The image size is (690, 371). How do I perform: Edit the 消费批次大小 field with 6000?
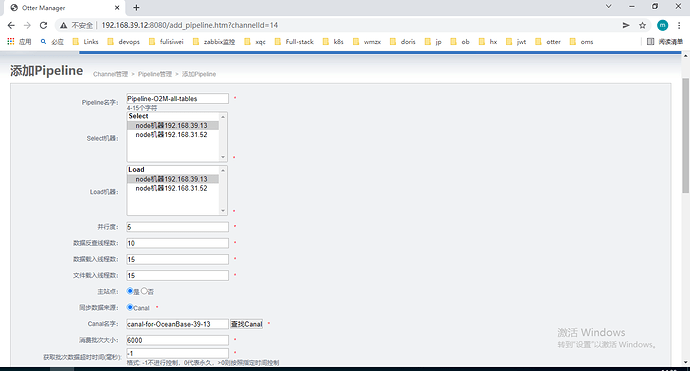tap(177, 340)
